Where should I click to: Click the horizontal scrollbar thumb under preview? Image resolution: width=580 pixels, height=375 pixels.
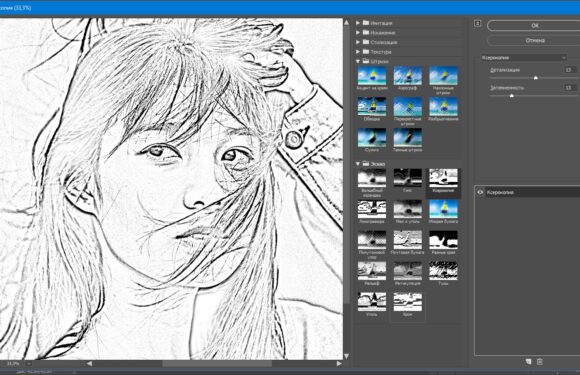click(x=217, y=364)
